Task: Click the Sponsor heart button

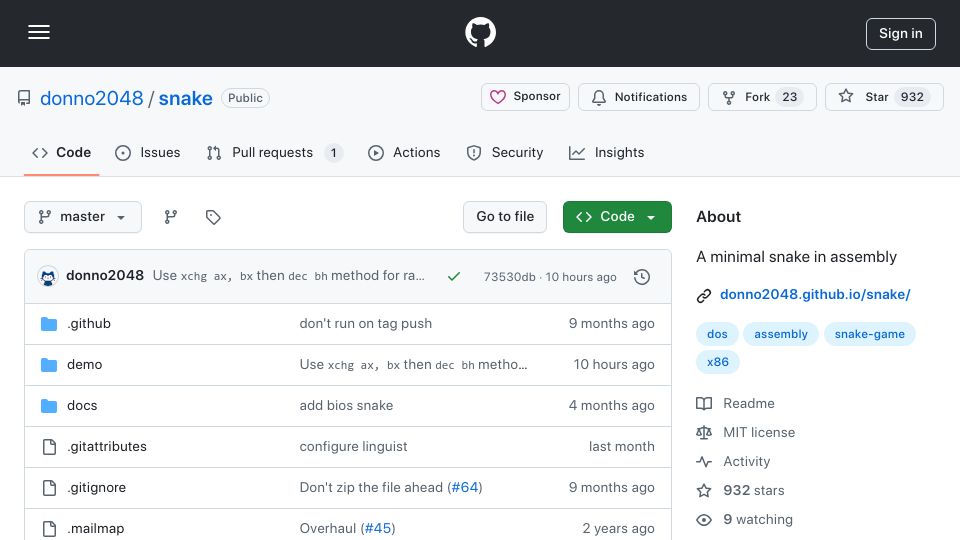Action: pyautogui.click(x=525, y=97)
